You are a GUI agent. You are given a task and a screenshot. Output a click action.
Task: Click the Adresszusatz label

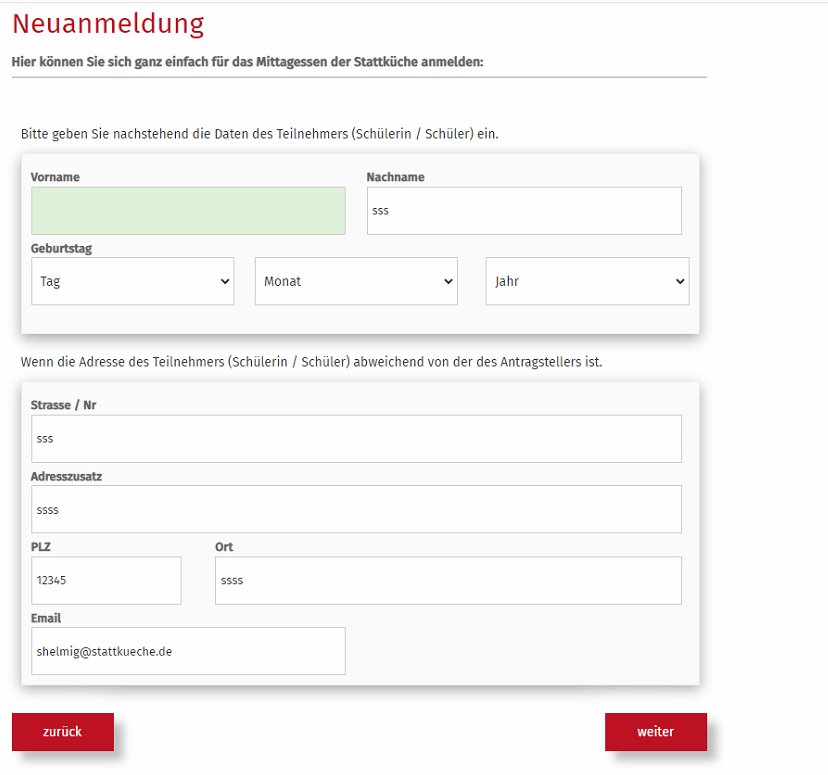point(66,476)
